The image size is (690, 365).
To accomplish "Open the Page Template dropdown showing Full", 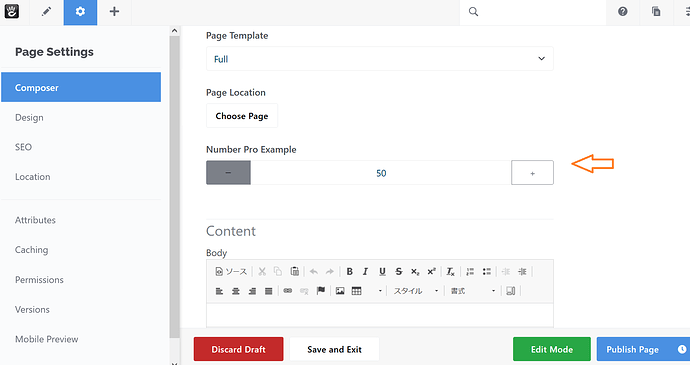I will coord(380,59).
